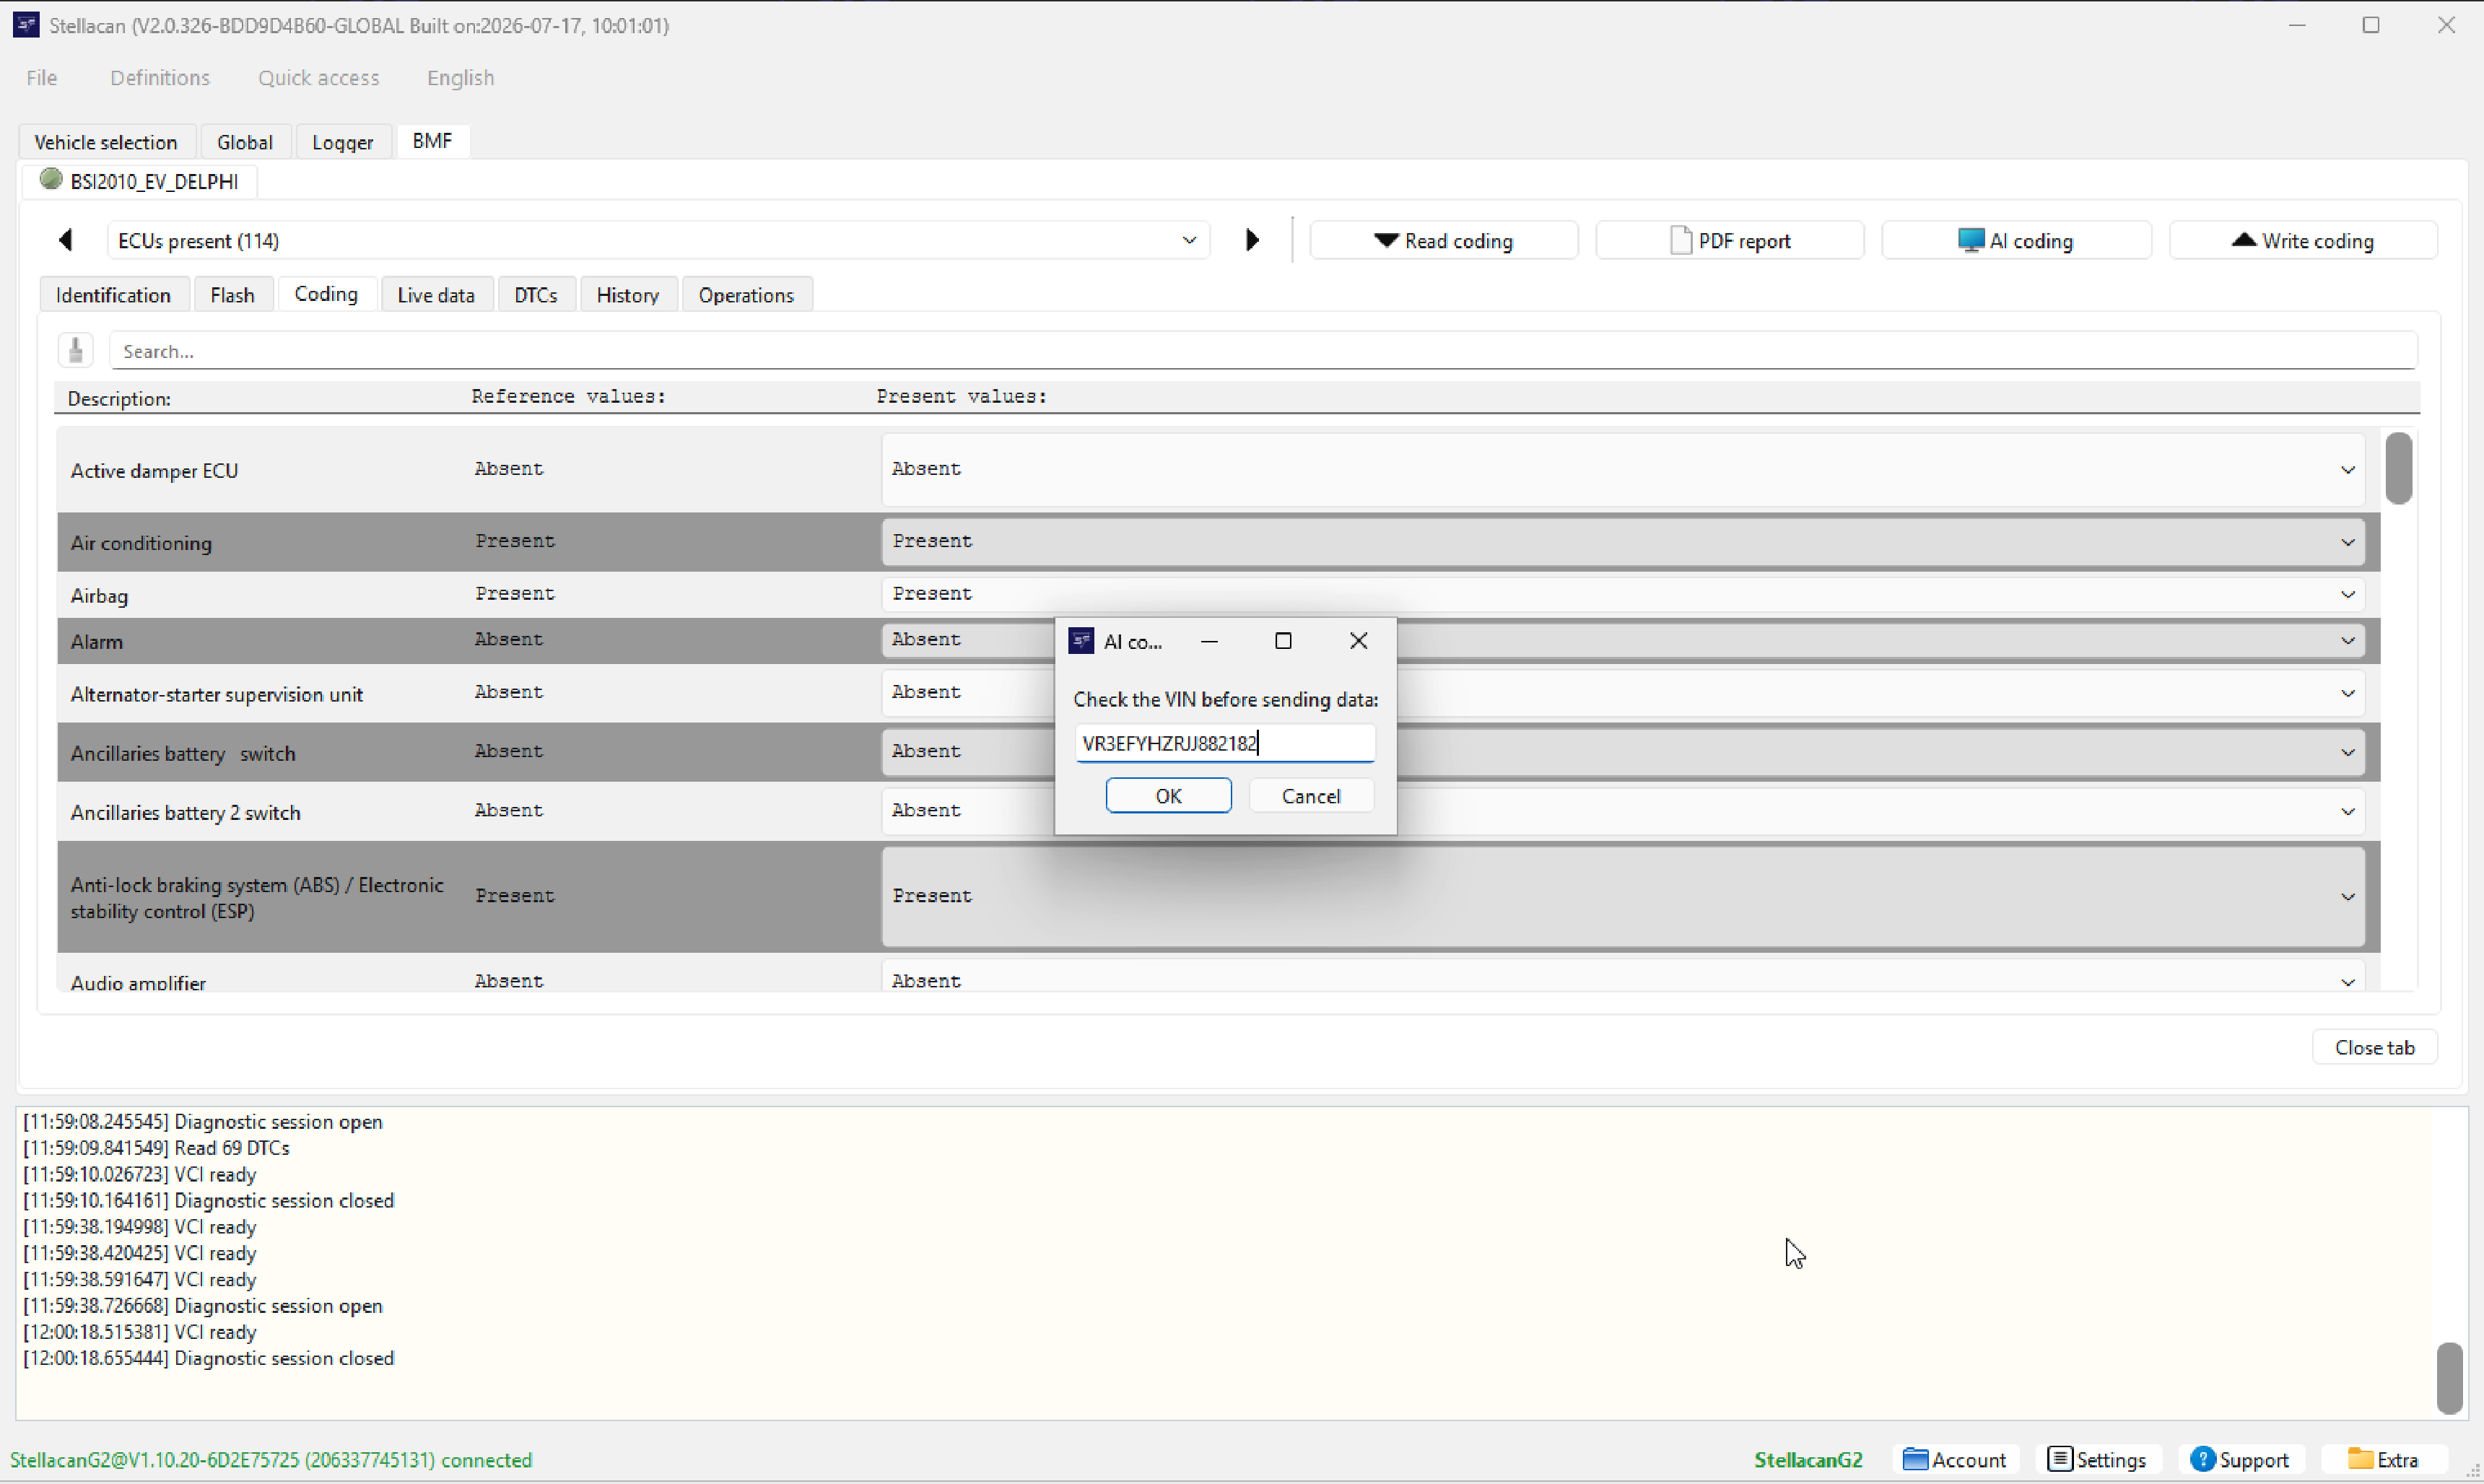Image resolution: width=2484 pixels, height=1484 pixels.
Task: Confirm VIN with OK button
Action: point(1168,796)
